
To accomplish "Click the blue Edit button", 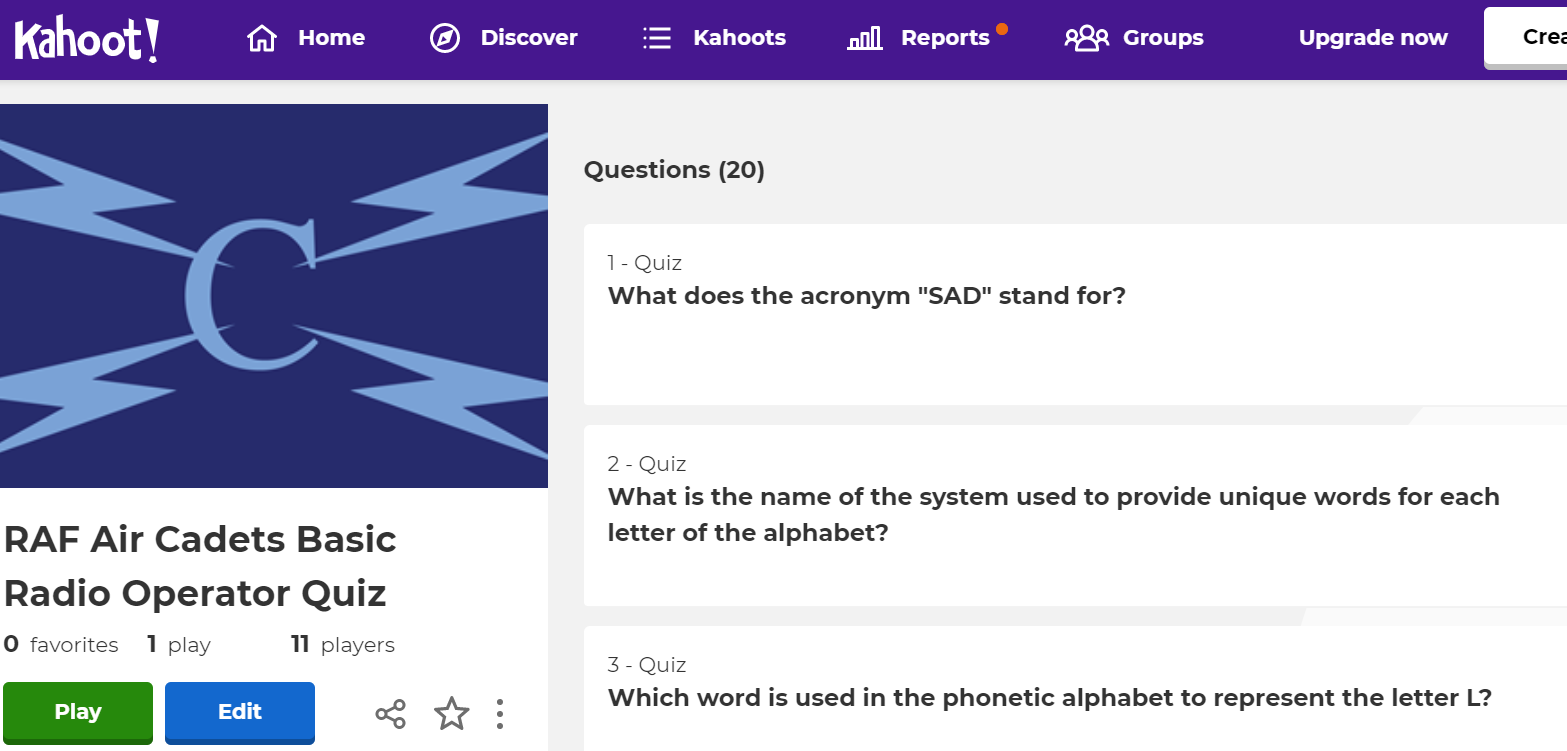I will (240, 712).
